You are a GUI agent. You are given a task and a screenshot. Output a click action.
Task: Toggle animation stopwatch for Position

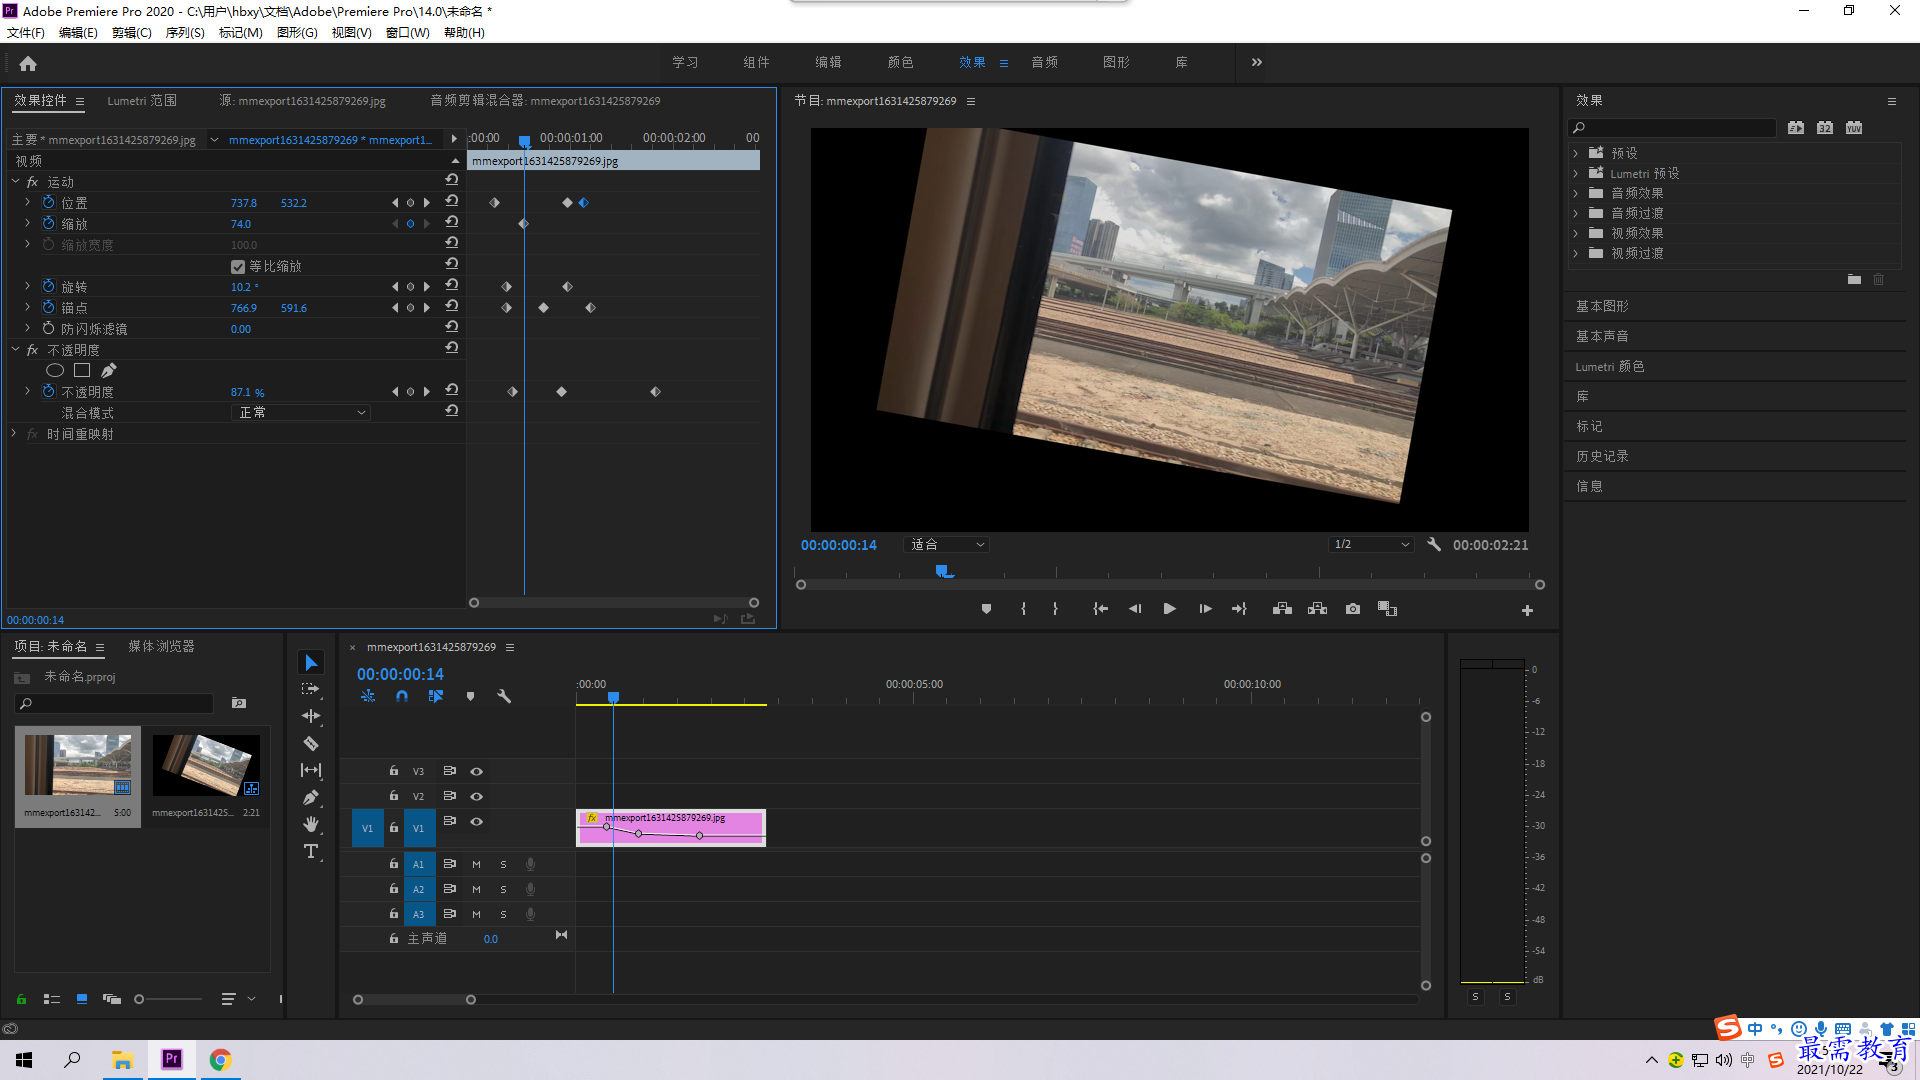tap(48, 202)
